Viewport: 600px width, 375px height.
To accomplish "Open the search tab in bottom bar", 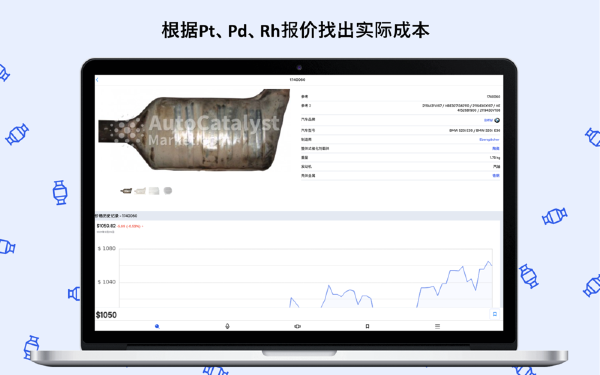I will click(157, 326).
